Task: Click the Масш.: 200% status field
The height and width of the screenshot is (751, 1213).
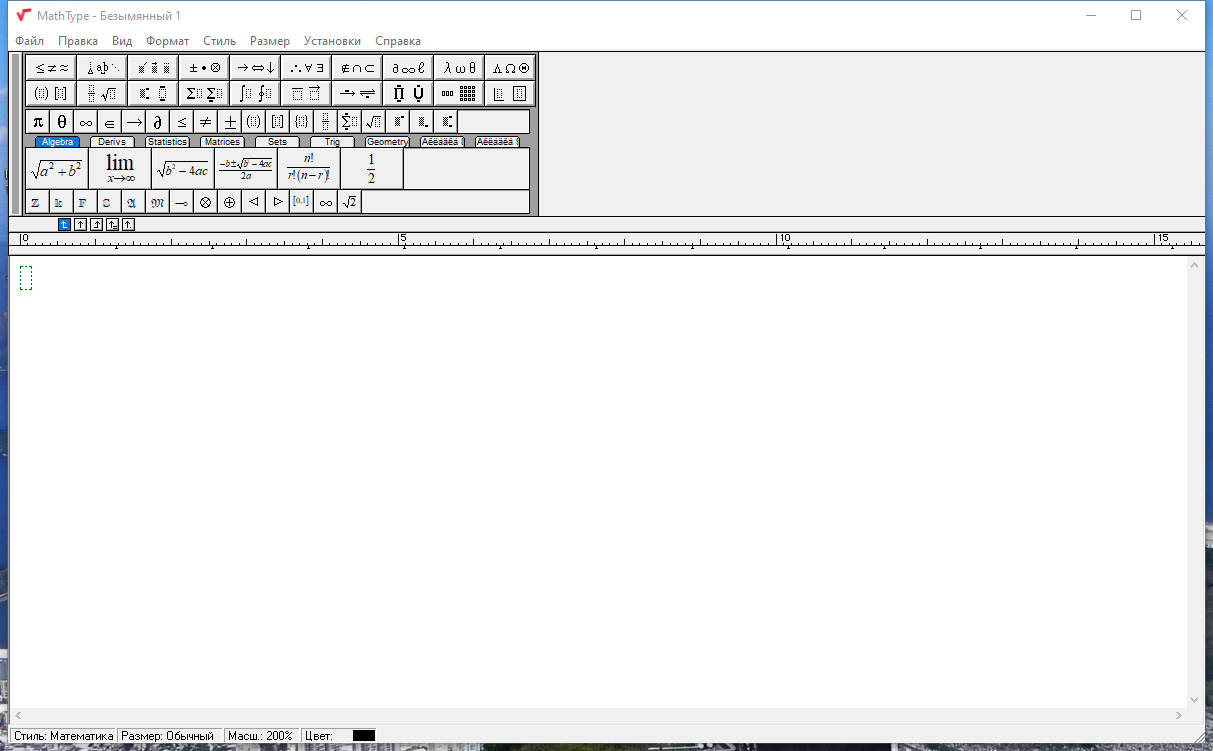Action: [x=260, y=736]
